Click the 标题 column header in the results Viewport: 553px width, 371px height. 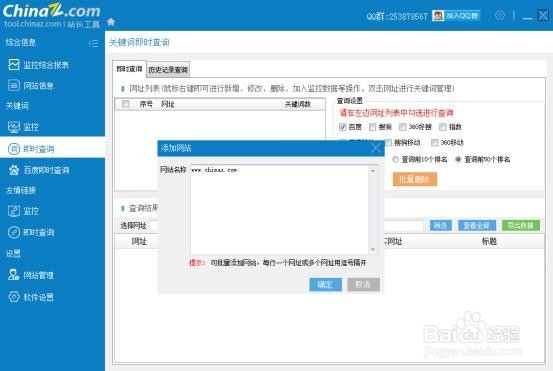point(489,242)
